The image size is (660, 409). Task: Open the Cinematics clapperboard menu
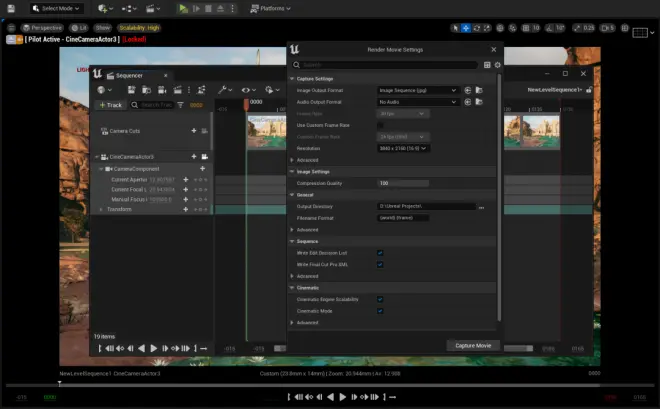[x=153, y=8]
